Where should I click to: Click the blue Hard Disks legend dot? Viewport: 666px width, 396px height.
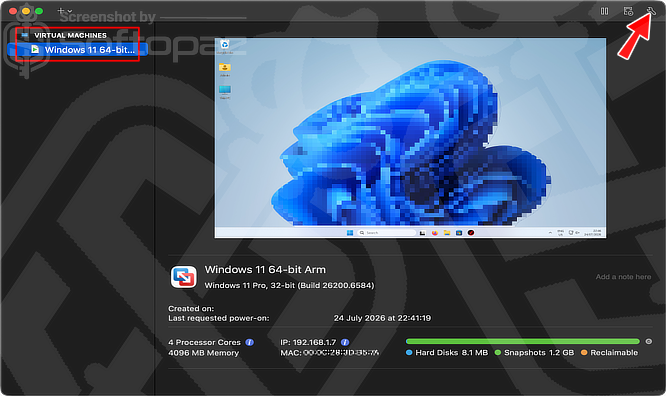(409, 352)
